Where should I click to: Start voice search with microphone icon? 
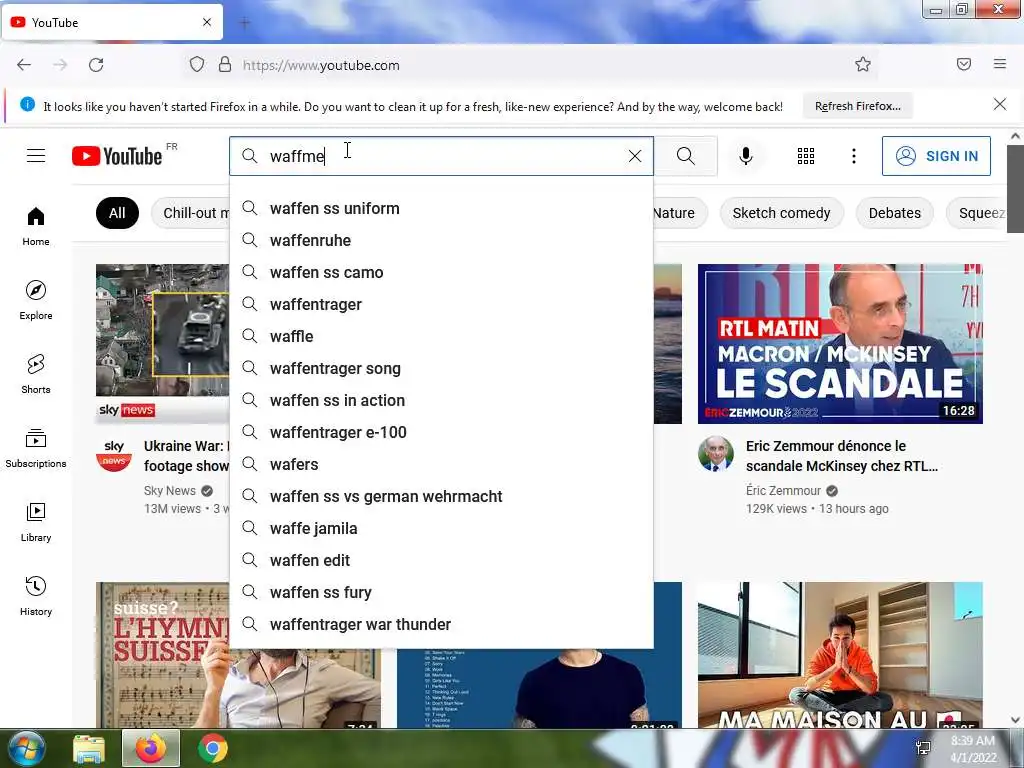[x=746, y=156]
